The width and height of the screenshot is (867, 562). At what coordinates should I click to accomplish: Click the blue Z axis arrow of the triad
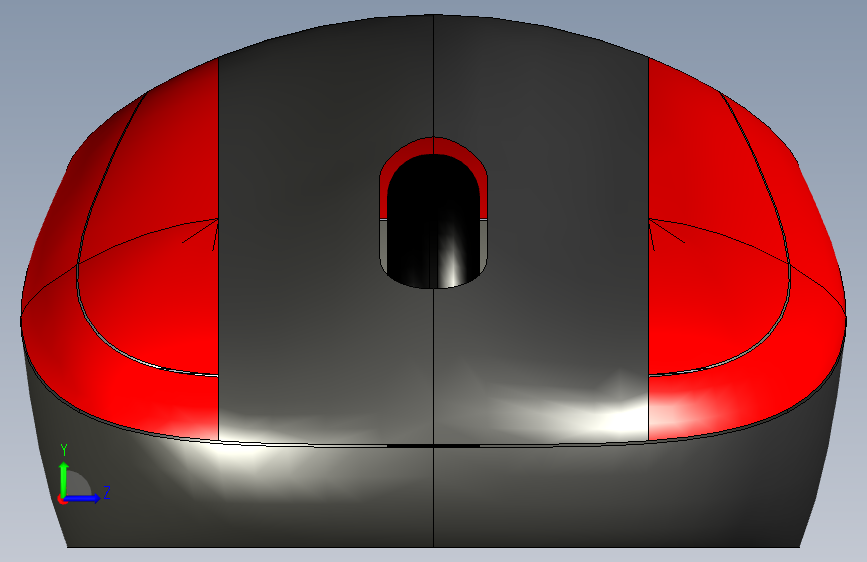pos(83,498)
